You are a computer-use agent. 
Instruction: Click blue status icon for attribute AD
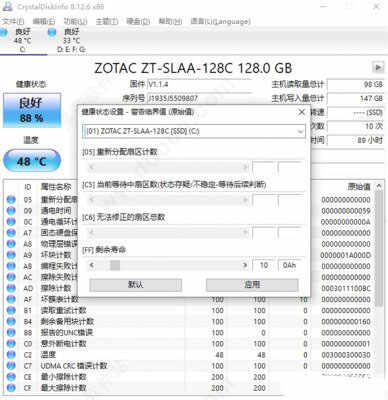tap(11, 288)
